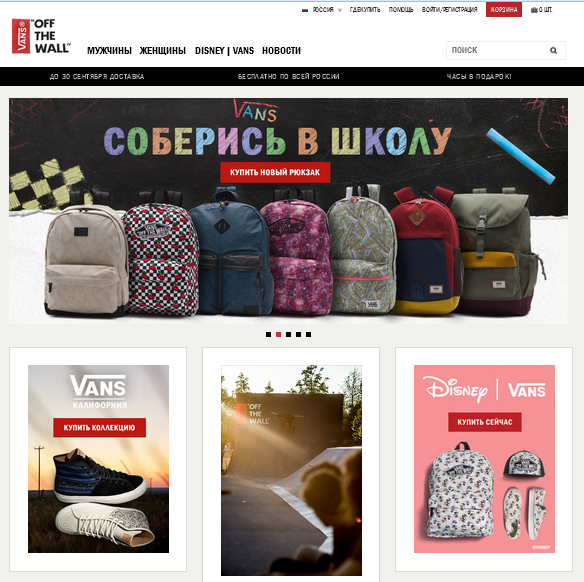This screenshot has width=584, height=582.
Task: Open the Женщины menu
Action: tap(162, 51)
